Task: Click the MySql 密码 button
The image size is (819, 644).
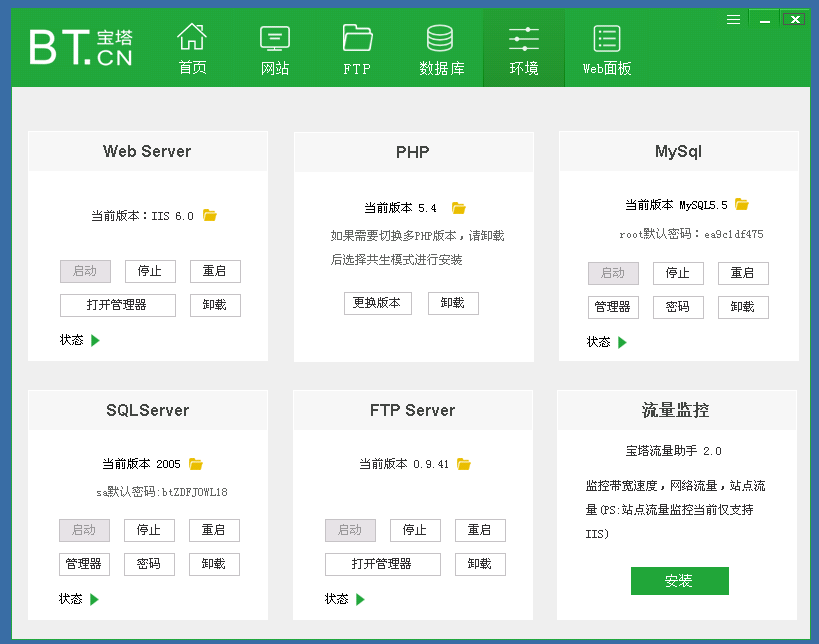Action: click(x=678, y=307)
